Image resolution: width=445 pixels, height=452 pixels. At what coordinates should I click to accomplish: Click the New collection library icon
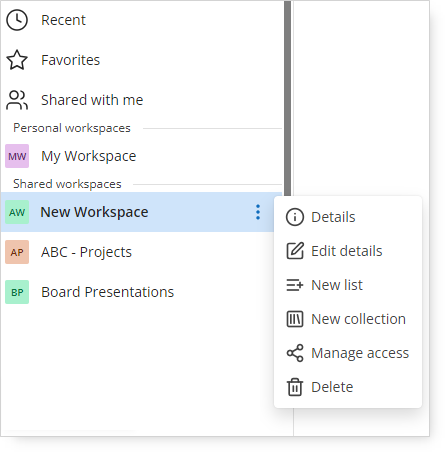[x=295, y=319]
